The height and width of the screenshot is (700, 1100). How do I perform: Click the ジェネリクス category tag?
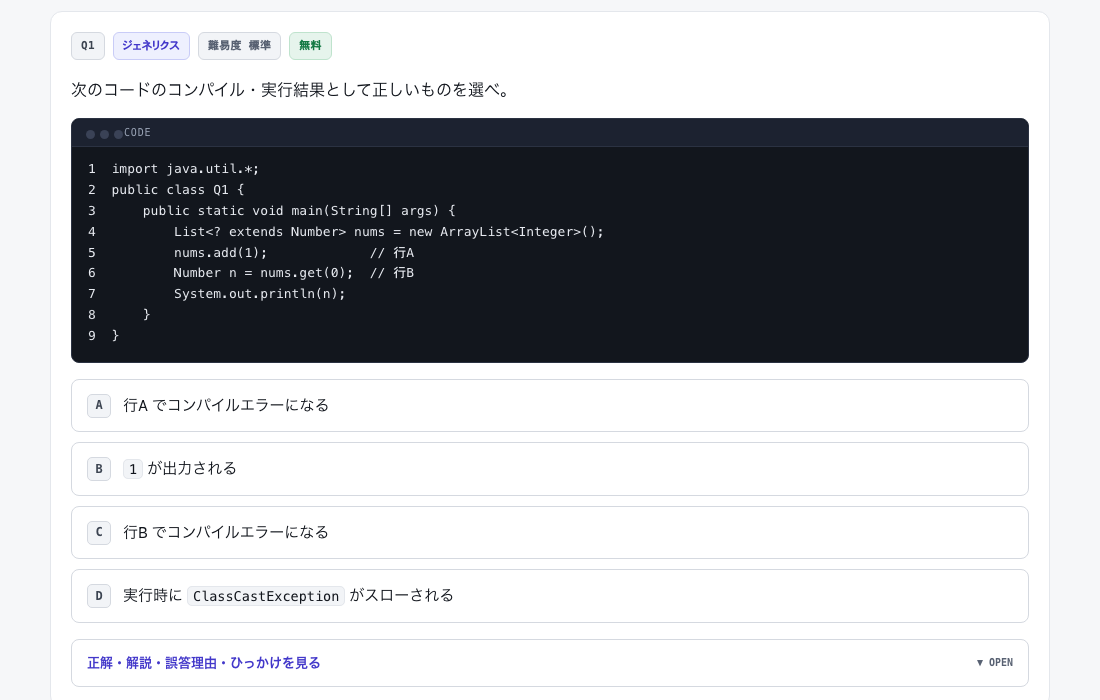[x=151, y=46]
